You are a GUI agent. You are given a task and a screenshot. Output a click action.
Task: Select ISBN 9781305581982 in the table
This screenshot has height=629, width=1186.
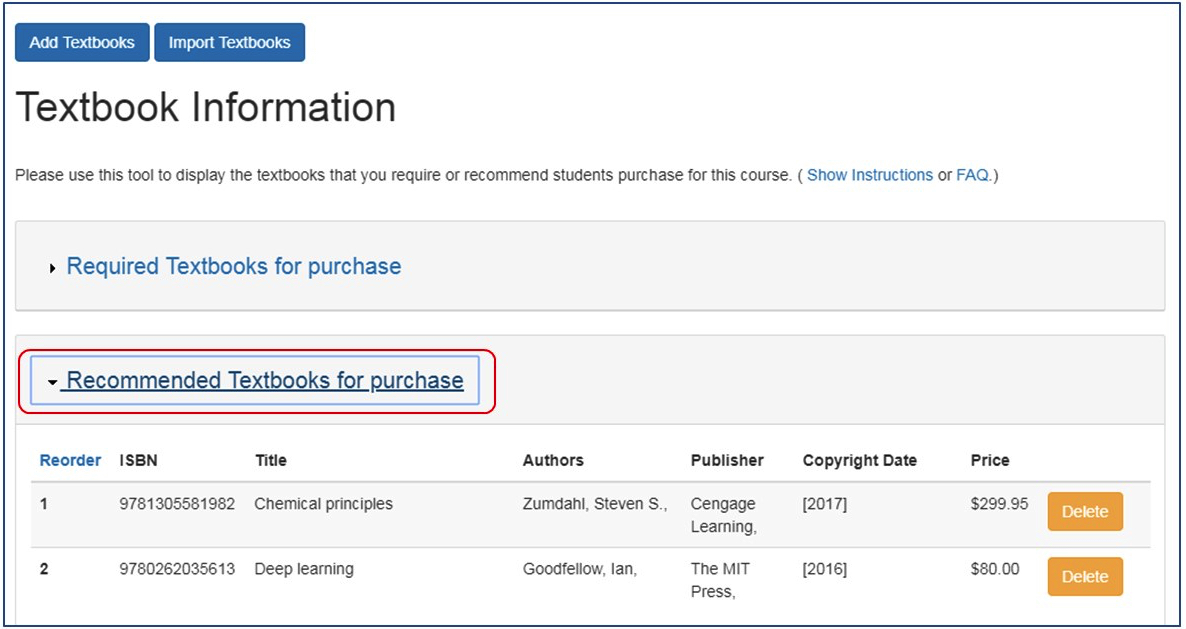pyautogui.click(x=177, y=504)
